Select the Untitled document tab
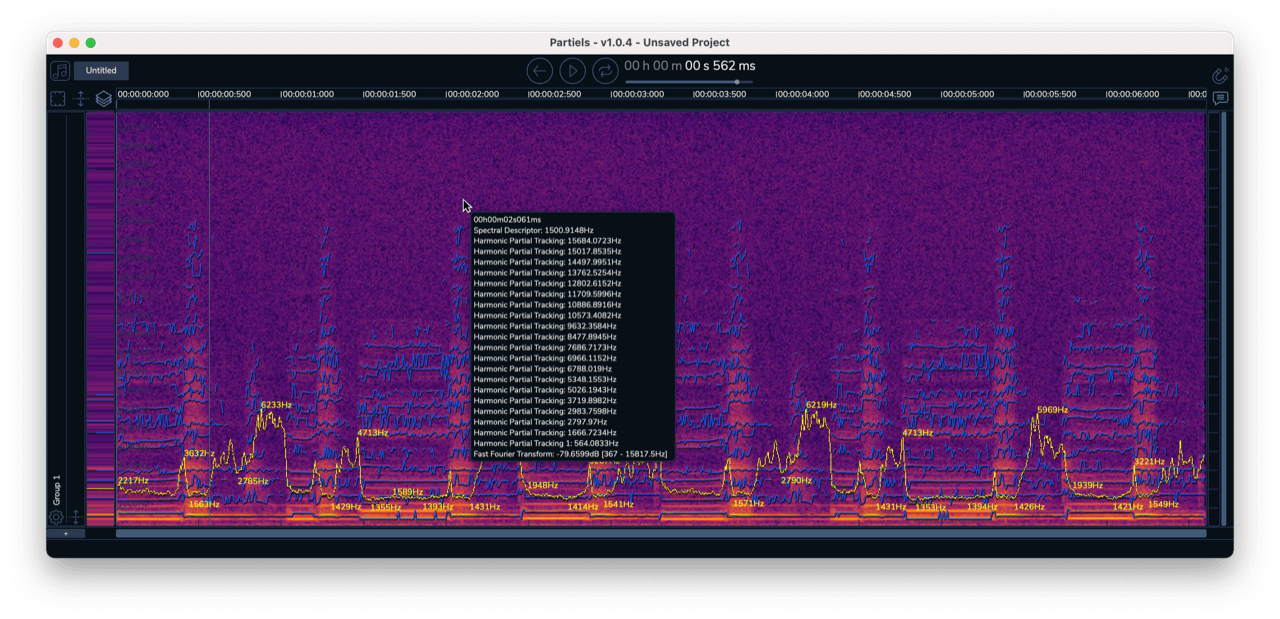Image resolution: width=1280 pixels, height=619 pixels. pos(101,71)
